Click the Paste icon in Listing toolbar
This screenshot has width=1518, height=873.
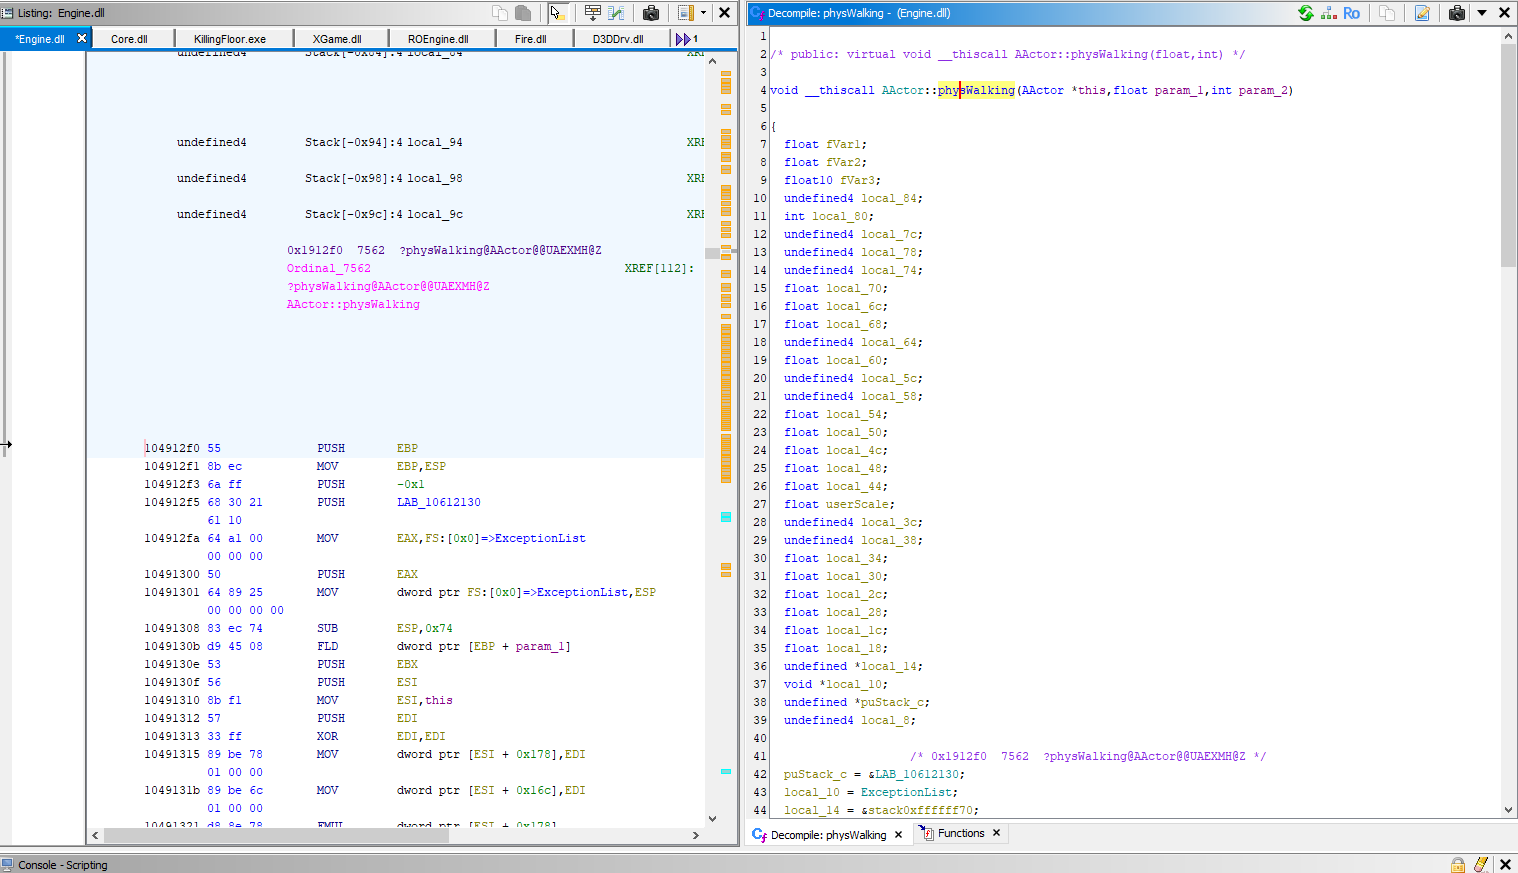pyautogui.click(x=522, y=13)
